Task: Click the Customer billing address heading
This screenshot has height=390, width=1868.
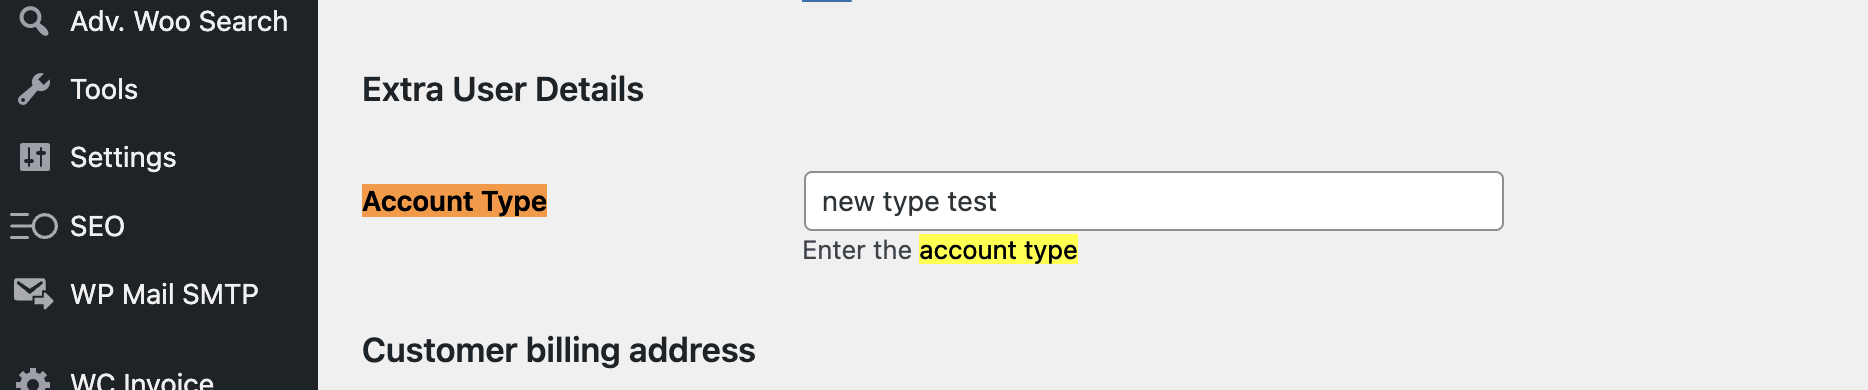Action: point(558,350)
